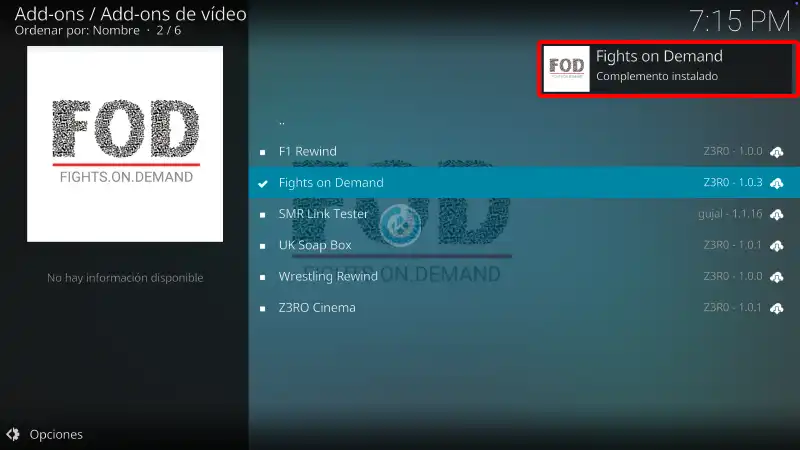Click the installed checkmark beside Fights on Demand
Image resolution: width=800 pixels, height=450 pixels.
click(263, 184)
